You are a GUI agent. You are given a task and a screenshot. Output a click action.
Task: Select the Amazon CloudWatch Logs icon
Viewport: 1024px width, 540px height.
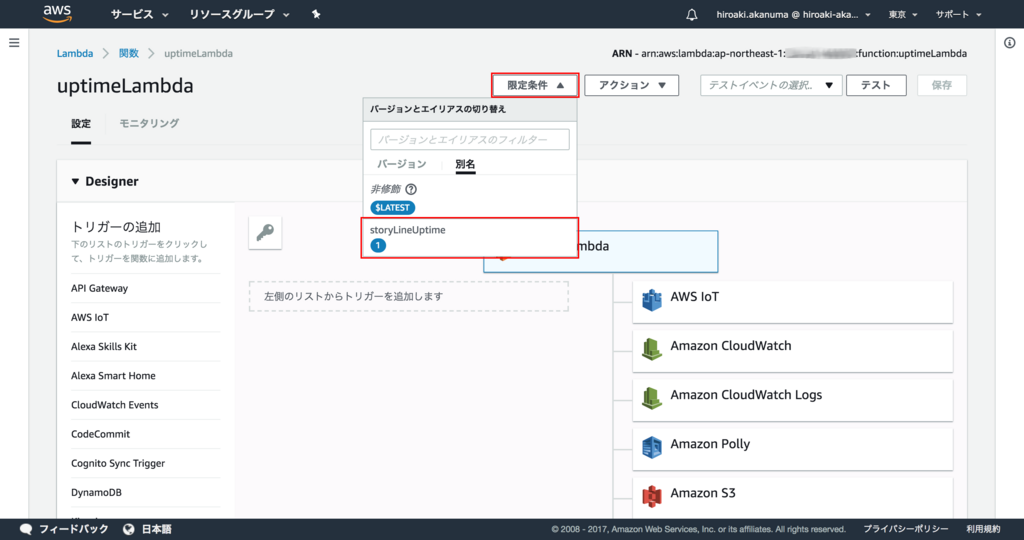(652, 398)
